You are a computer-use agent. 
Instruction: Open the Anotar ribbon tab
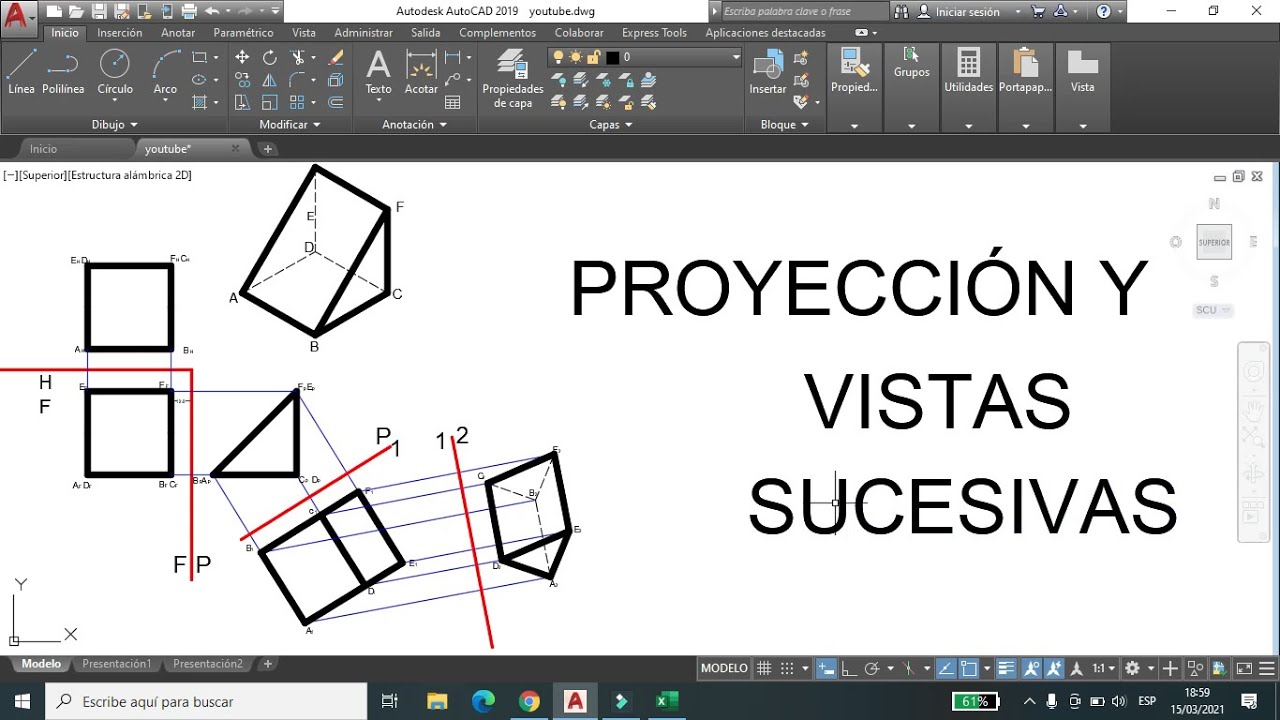pos(178,33)
